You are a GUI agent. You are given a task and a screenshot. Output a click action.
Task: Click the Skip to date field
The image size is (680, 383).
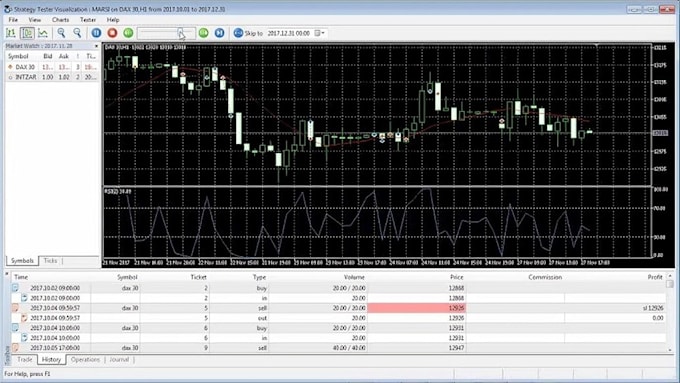(290, 33)
